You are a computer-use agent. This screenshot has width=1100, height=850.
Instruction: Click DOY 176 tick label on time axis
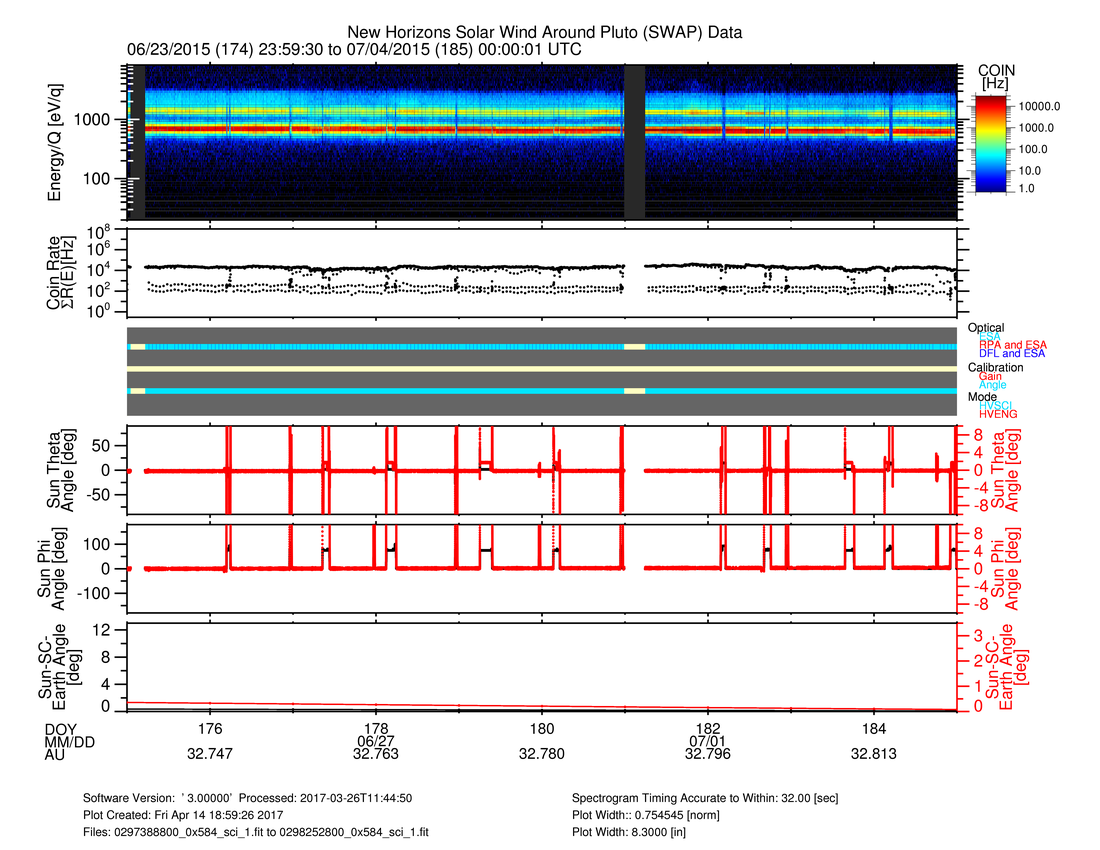pyautogui.click(x=210, y=727)
